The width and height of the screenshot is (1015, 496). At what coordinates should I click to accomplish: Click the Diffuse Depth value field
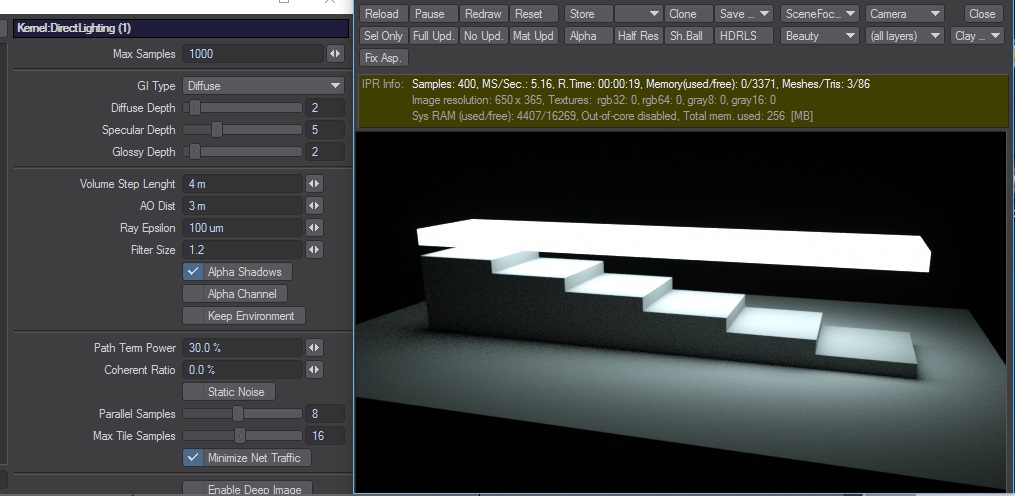(325, 107)
